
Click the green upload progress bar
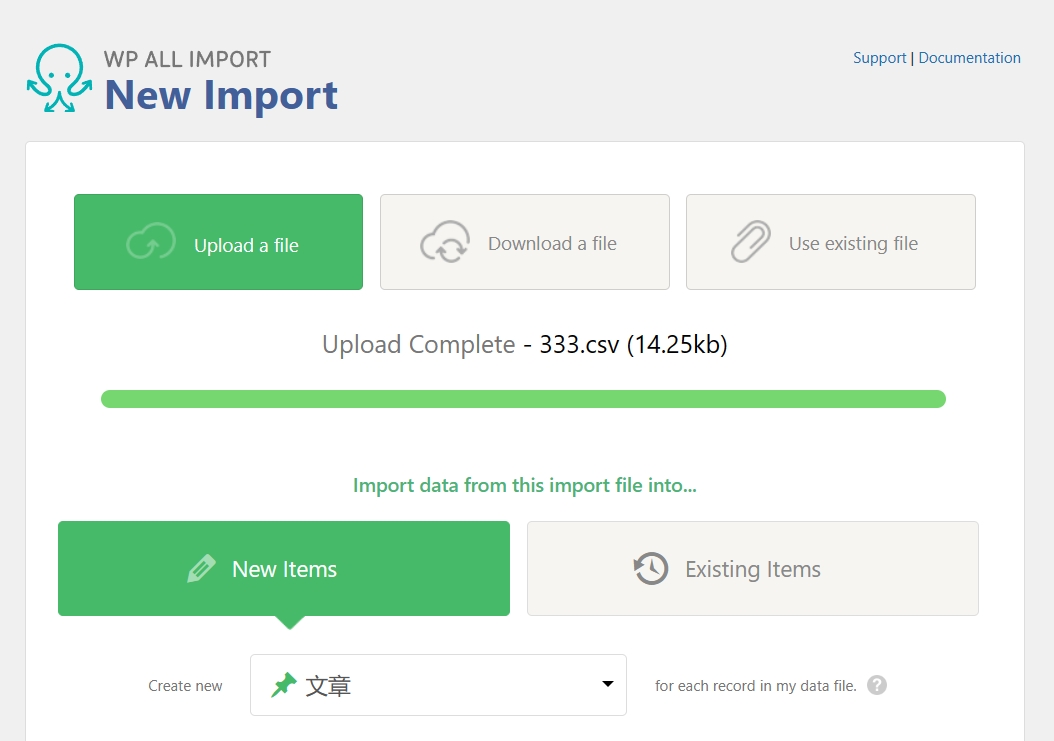pos(523,399)
